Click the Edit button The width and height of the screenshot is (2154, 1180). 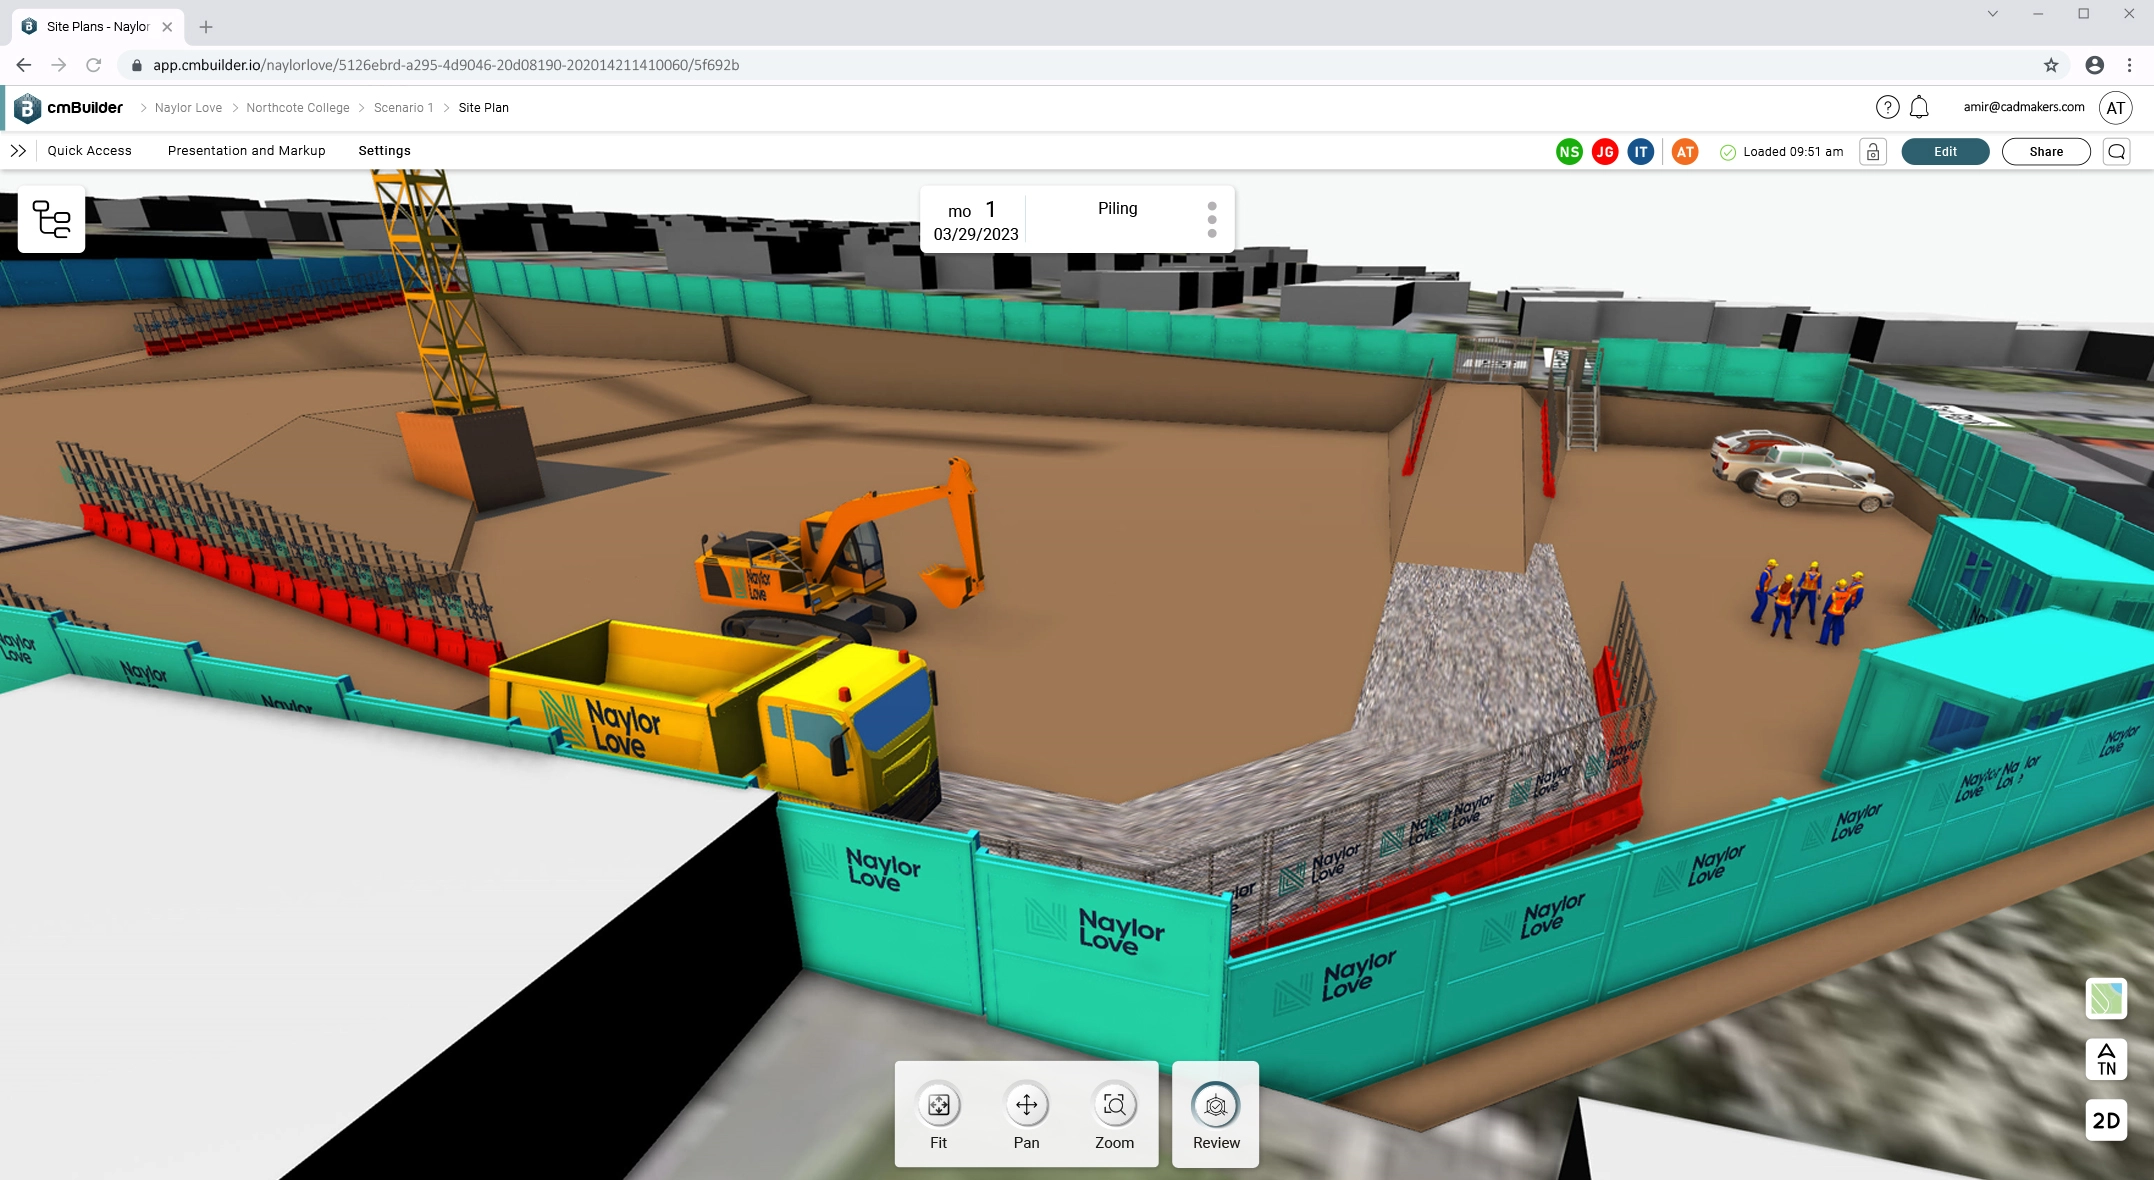click(x=1944, y=151)
